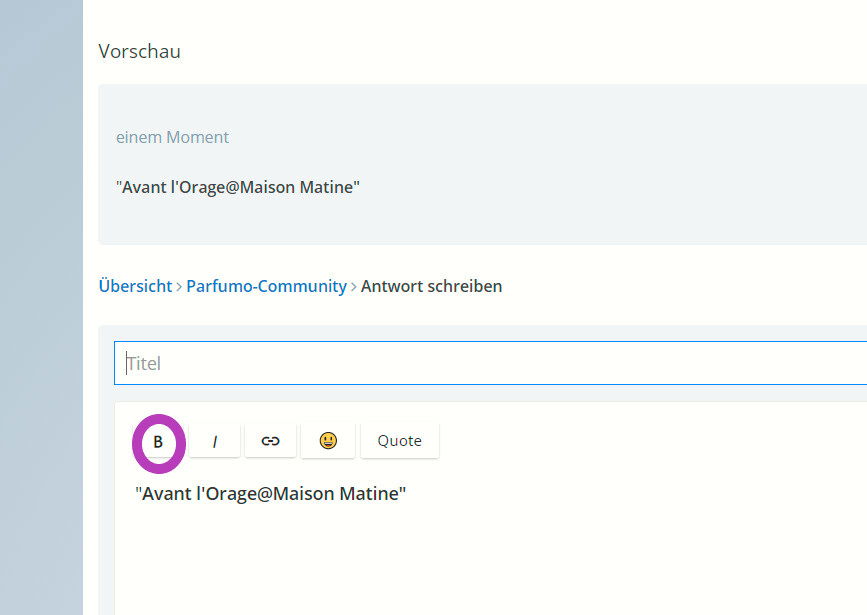This screenshot has height=615, width=867.
Task: Go to Übersicht in the breadcrumb
Action: [x=135, y=286]
